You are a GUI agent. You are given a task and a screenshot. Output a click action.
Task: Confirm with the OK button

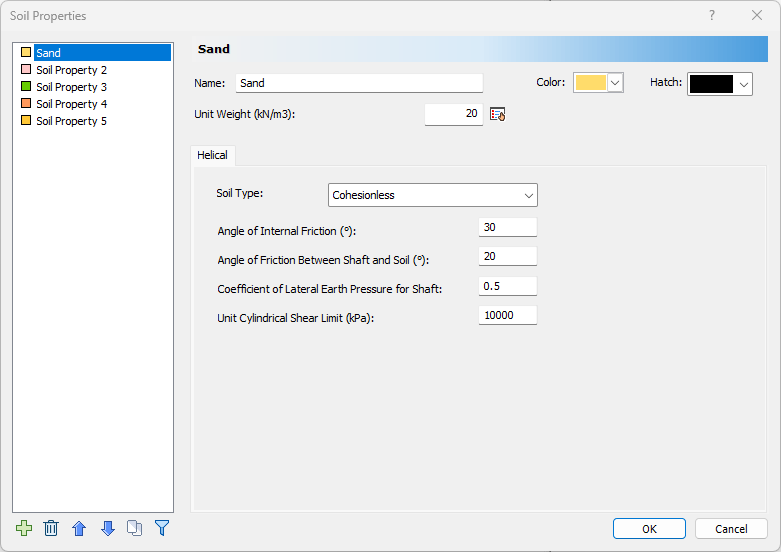coord(649,529)
